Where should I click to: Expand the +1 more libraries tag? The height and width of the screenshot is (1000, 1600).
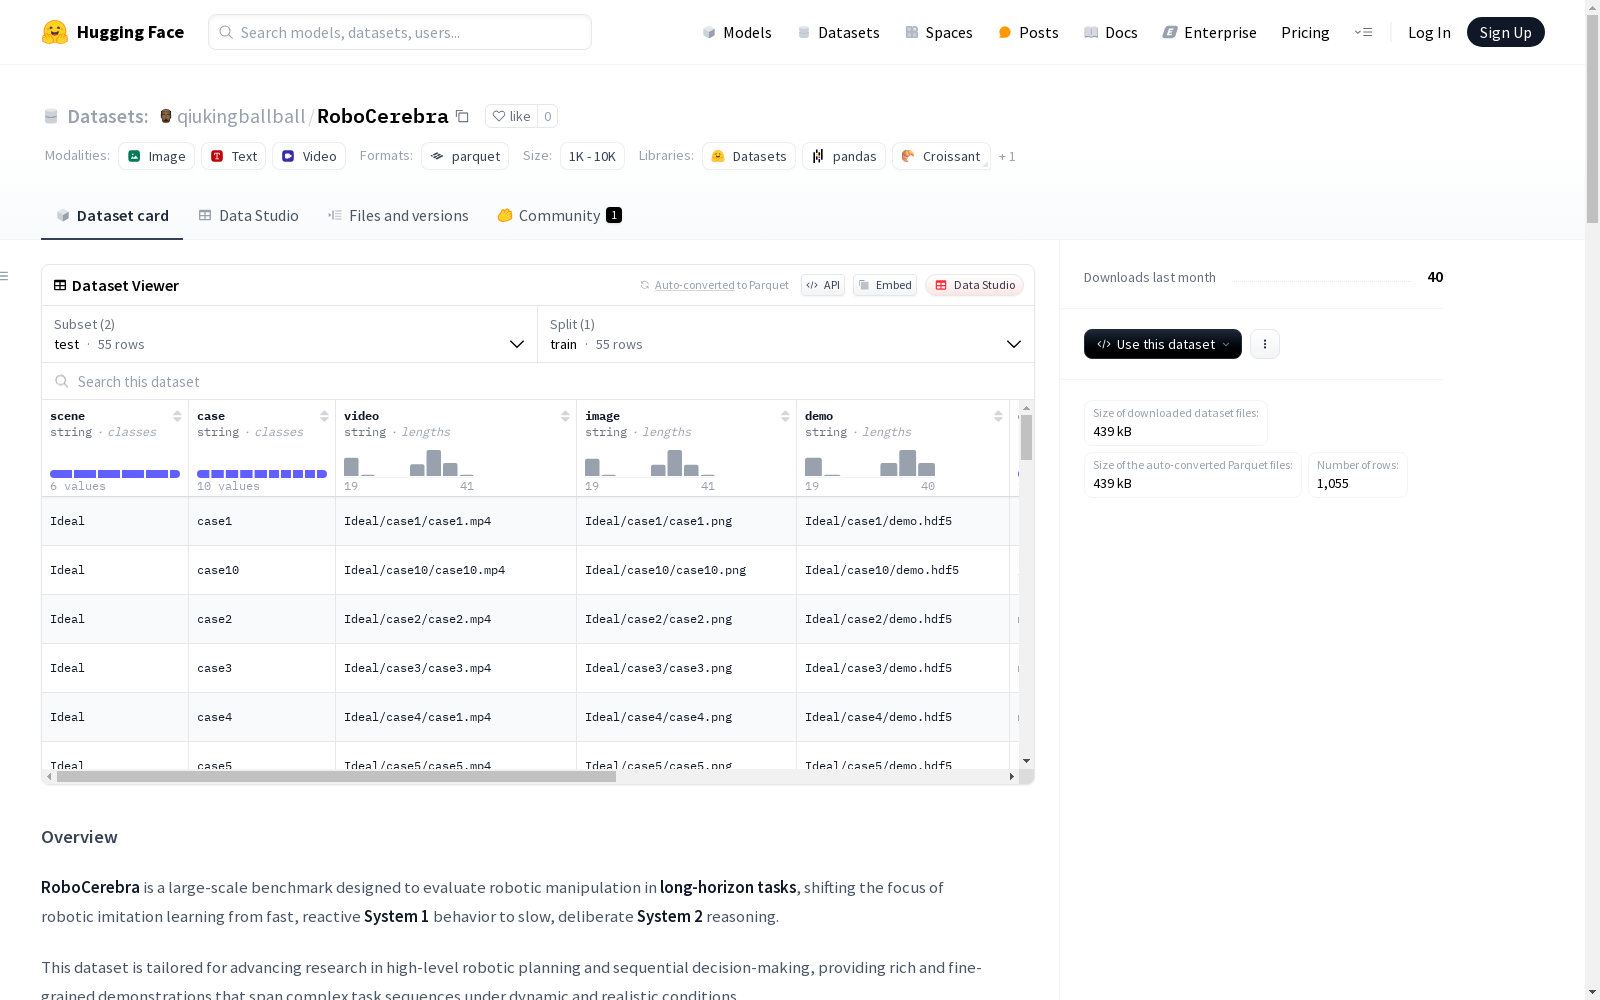pos(1007,156)
